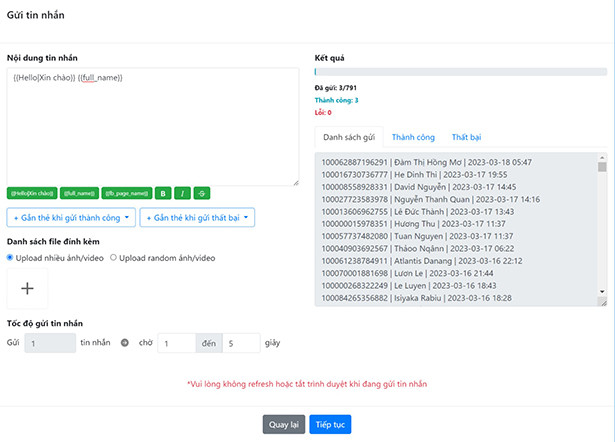
Task: Click the scroll-down arrow of the recipient list
Action: [602, 291]
